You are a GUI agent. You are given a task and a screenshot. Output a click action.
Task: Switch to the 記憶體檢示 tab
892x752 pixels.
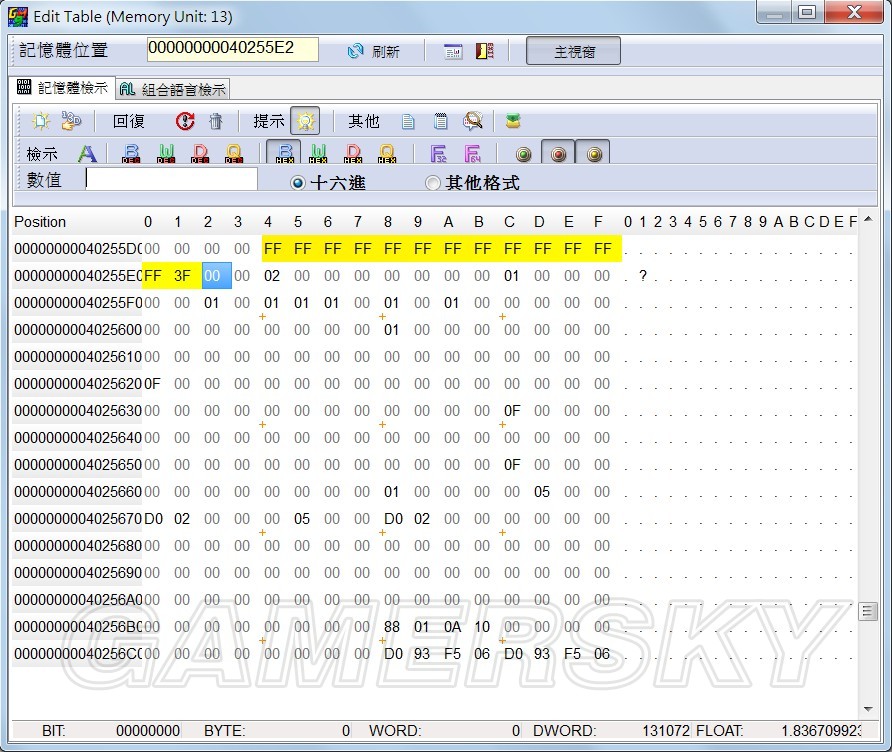pyautogui.click(x=62, y=87)
